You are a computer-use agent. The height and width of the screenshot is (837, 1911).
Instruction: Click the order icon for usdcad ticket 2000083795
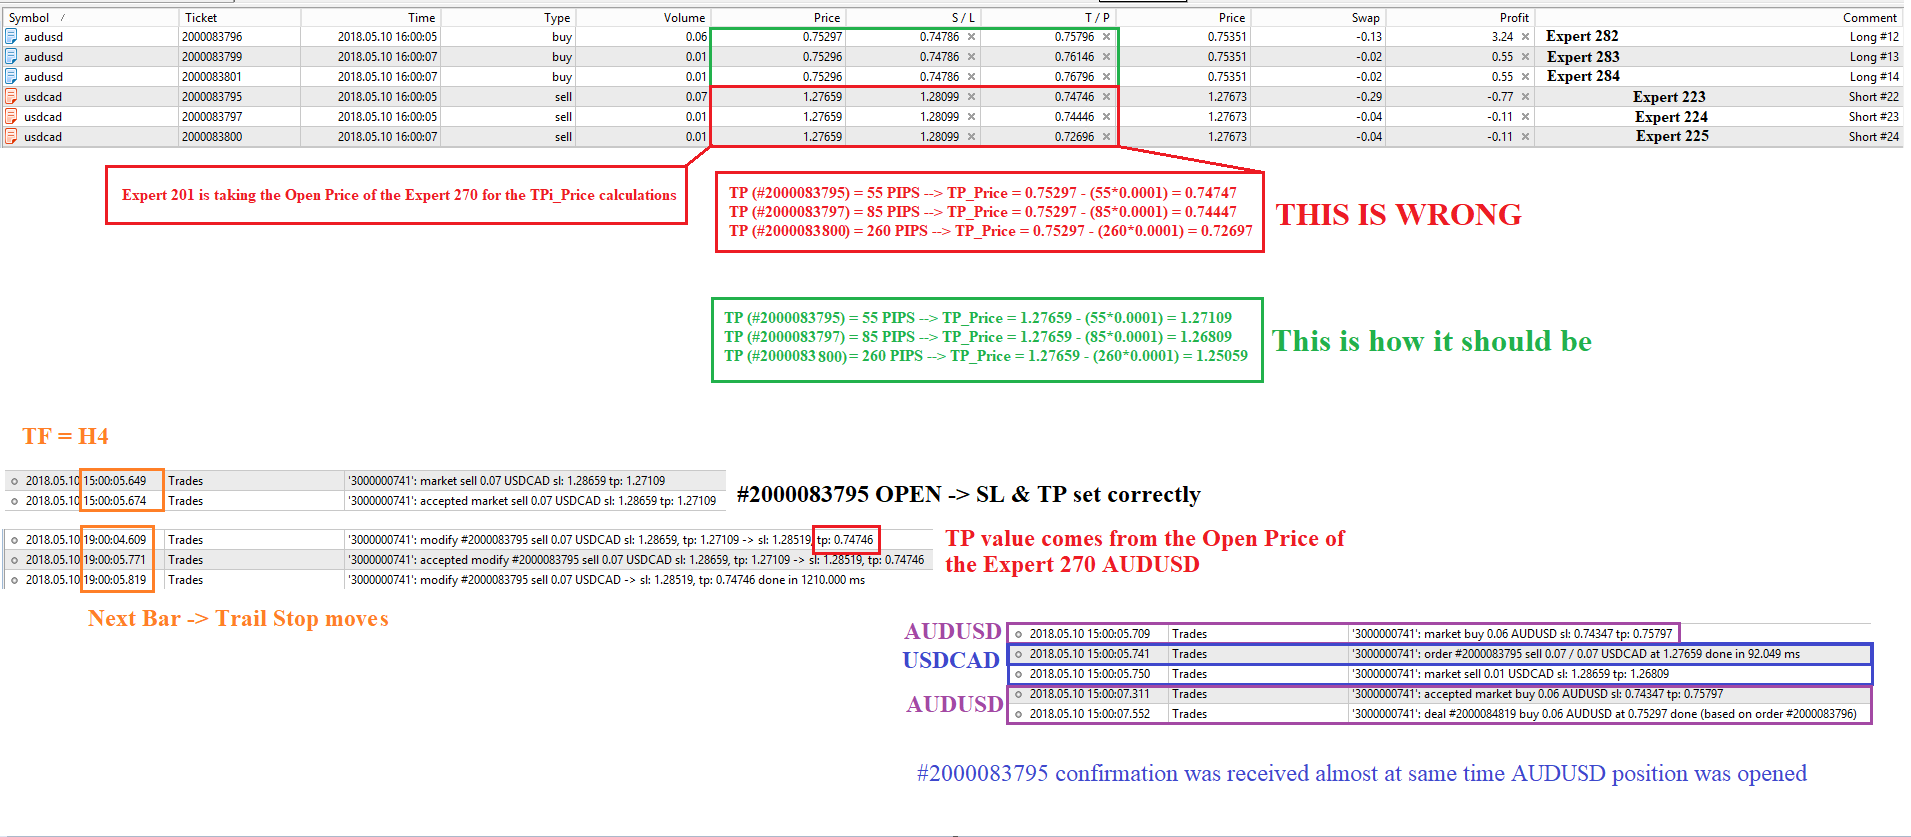11,96
